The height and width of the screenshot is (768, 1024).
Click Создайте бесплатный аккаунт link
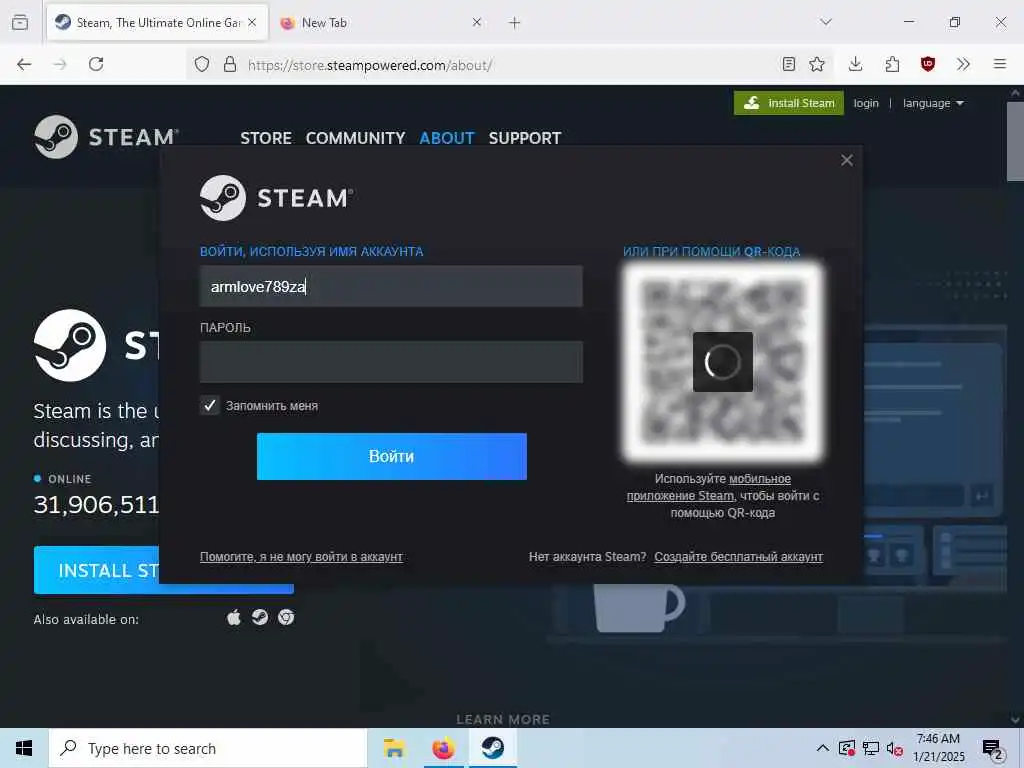[x=739, y=557]
